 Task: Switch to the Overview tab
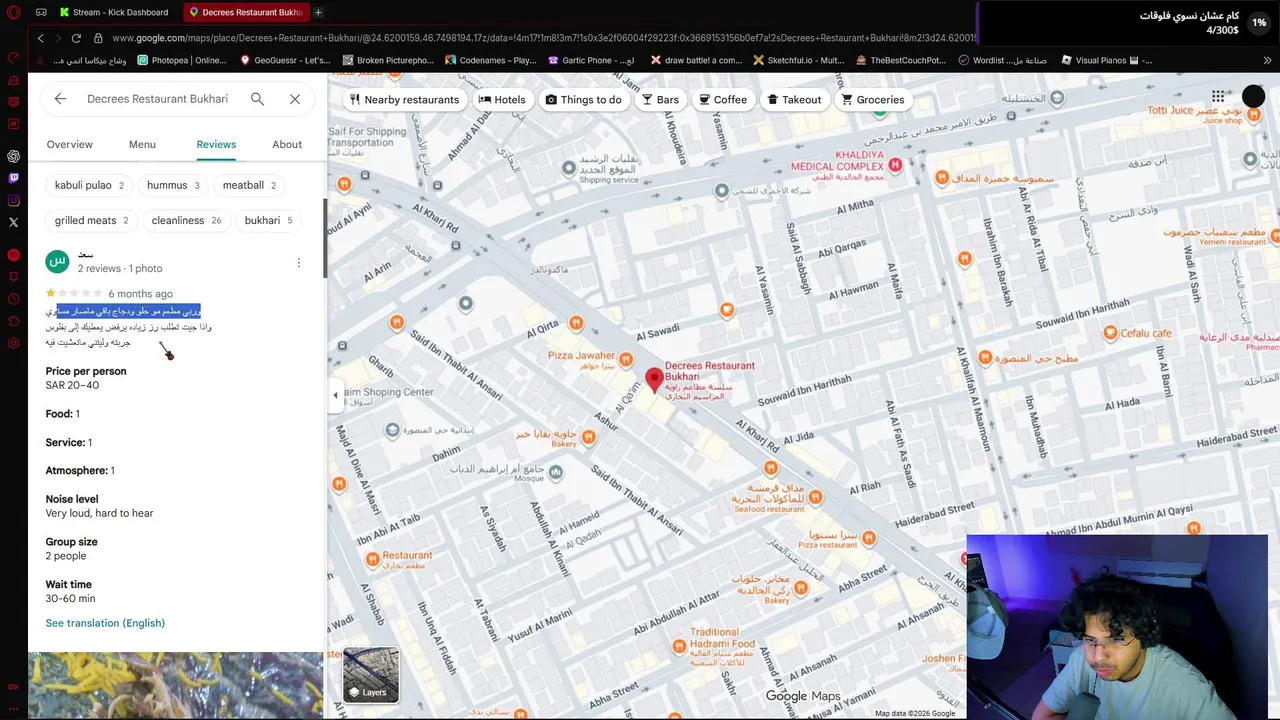pos(69,144)
